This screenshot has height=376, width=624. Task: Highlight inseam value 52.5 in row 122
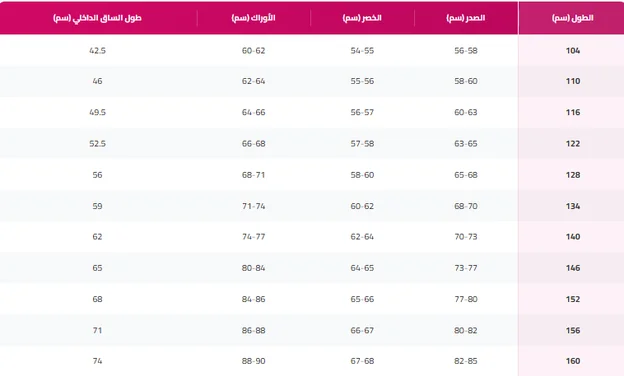pos(98,144)
